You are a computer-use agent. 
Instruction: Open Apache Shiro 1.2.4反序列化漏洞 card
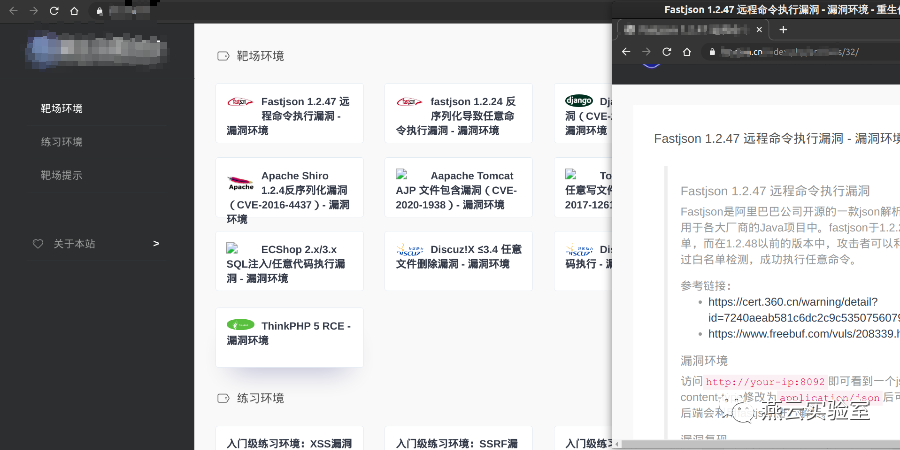tap(289, 188)
